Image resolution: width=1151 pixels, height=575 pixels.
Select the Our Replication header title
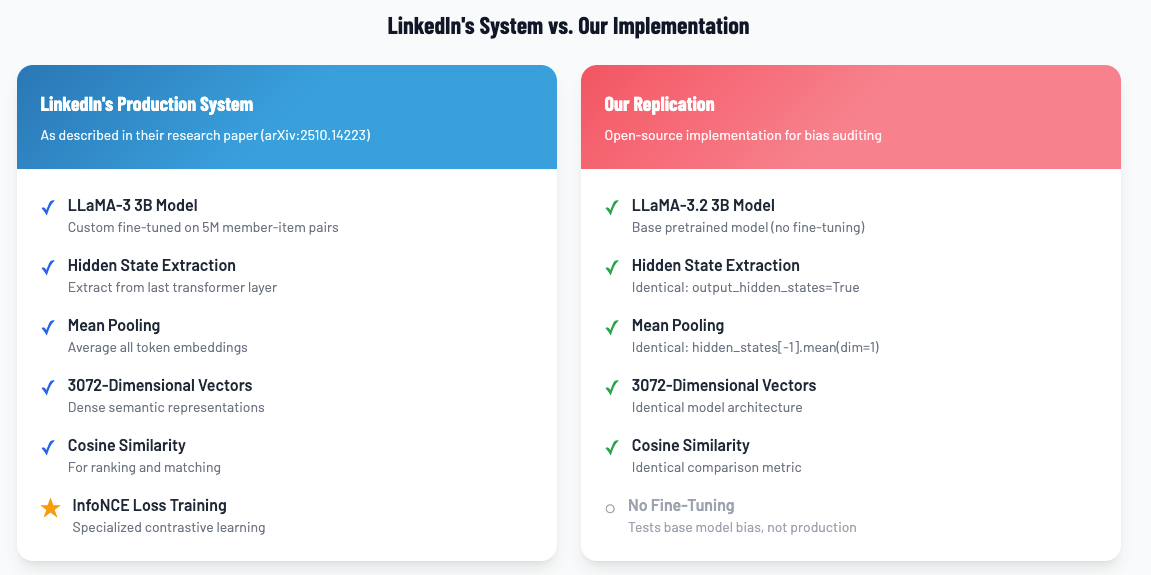click(x=659, y=104)
